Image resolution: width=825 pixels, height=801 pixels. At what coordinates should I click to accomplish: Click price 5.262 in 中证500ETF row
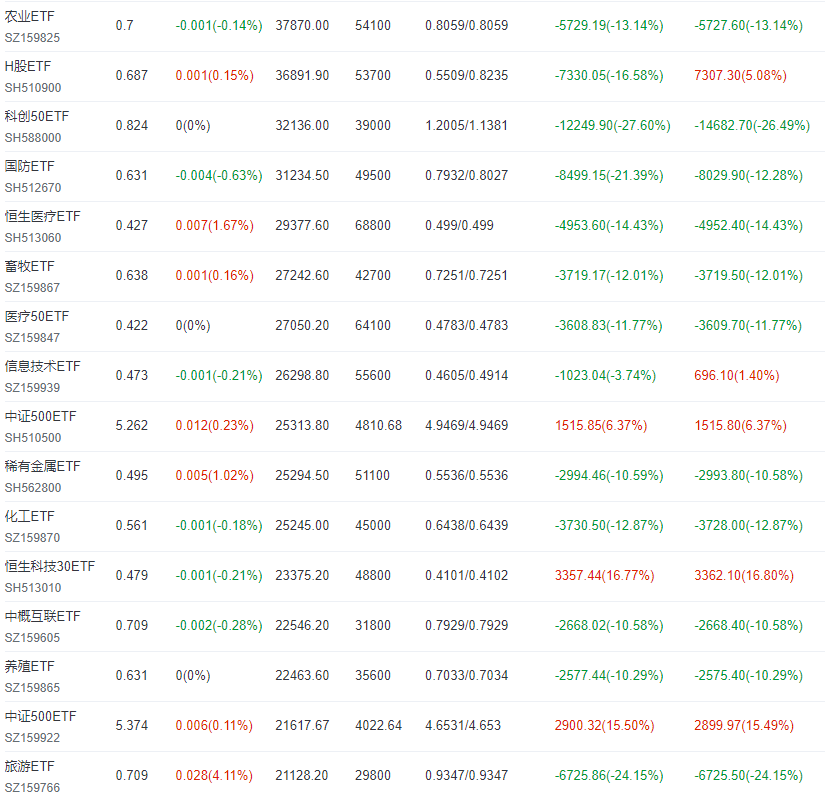132,425
